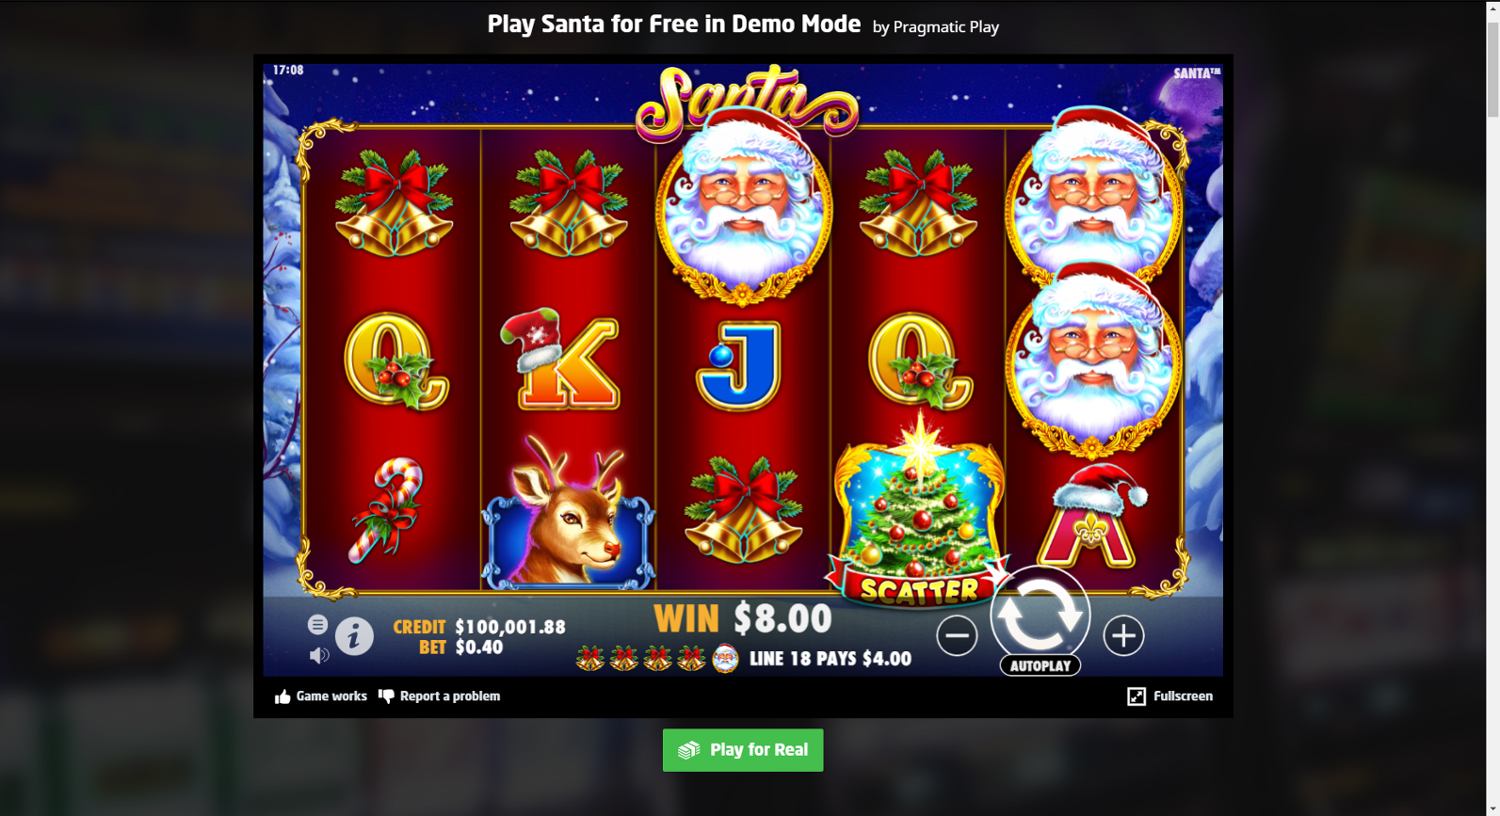Click the candy cane symbol

(388, 508)
